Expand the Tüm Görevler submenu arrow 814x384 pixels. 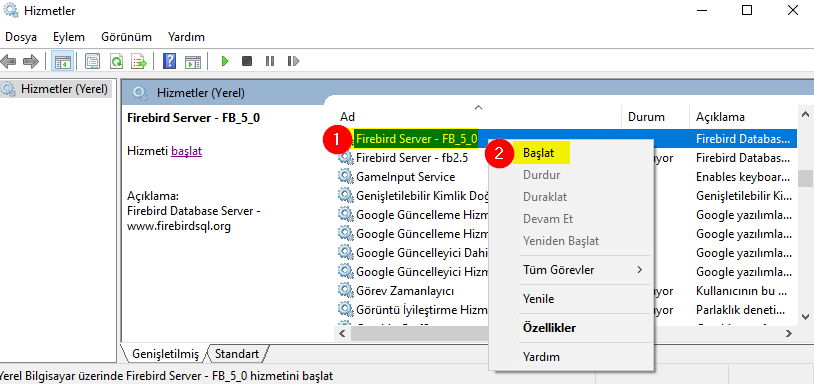(640, 270)
